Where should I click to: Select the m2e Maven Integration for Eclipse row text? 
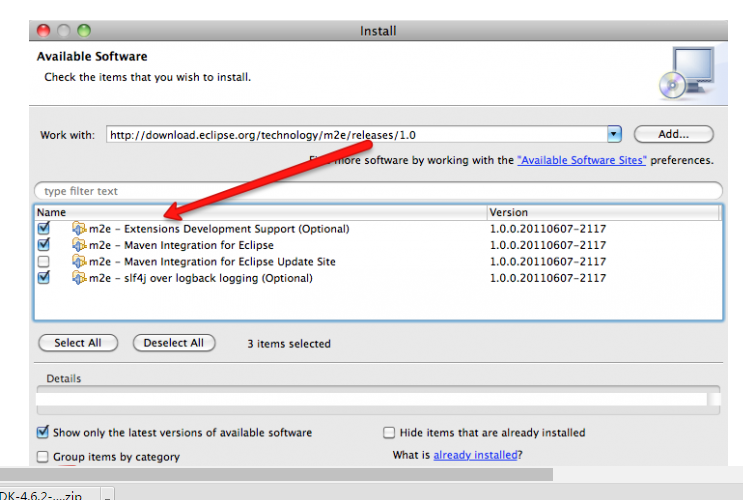[x=181, y=245]
